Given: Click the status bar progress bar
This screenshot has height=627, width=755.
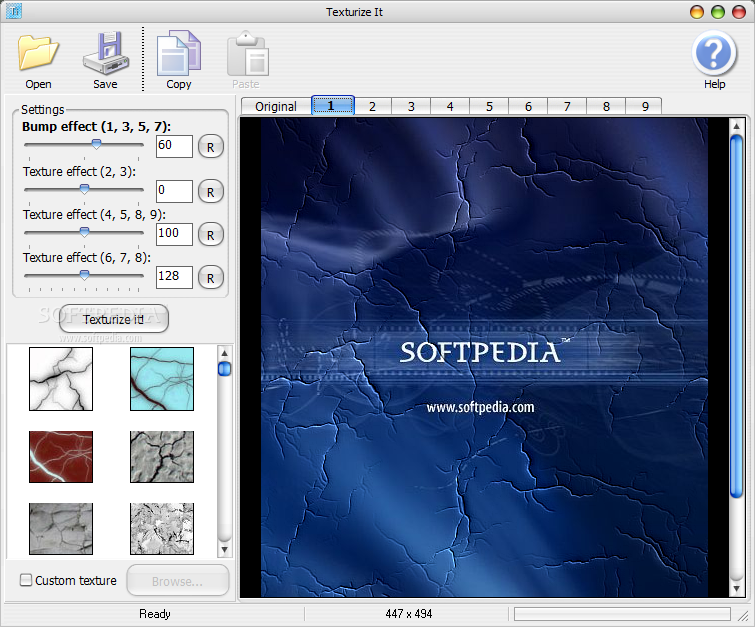Looking at the screenshot, I should [x=622, y=614].
